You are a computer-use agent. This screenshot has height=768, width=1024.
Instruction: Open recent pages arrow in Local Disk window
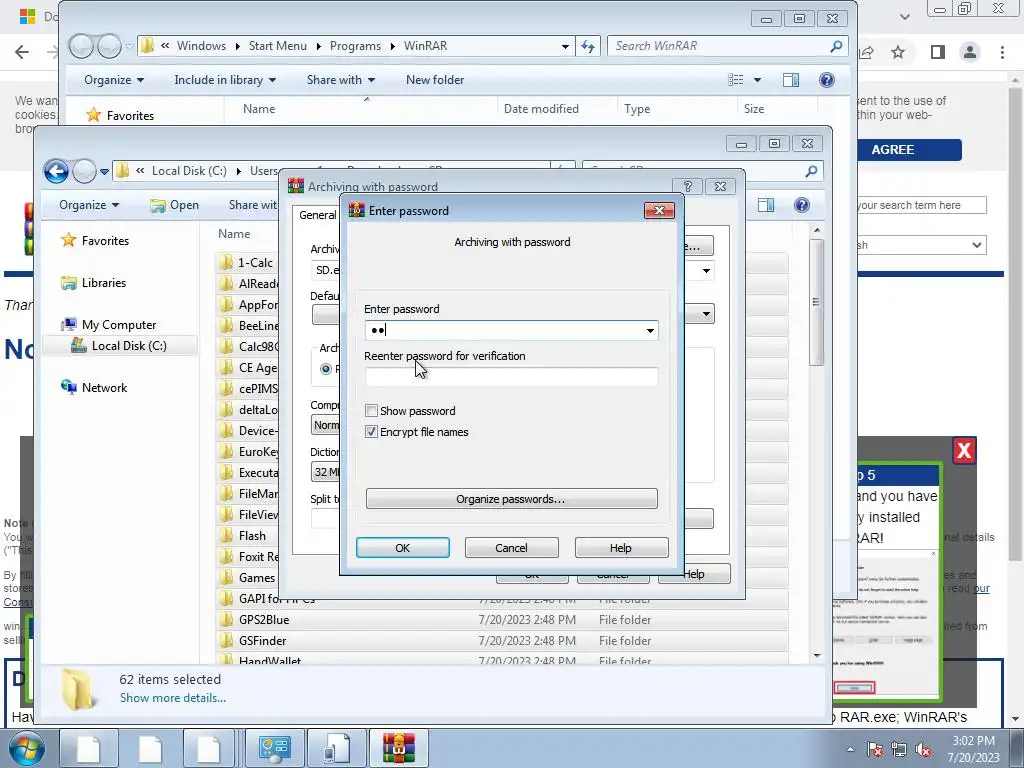[x=104, y=172]
